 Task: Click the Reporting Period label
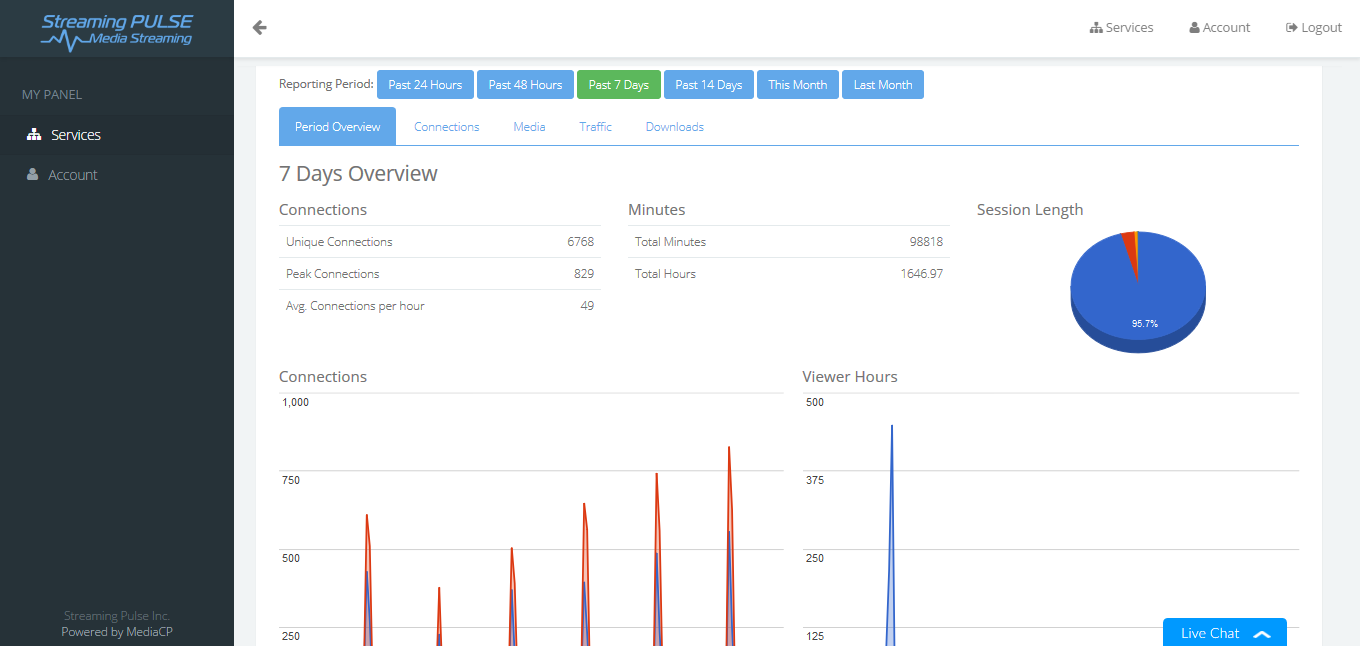[x=326, y=84]
